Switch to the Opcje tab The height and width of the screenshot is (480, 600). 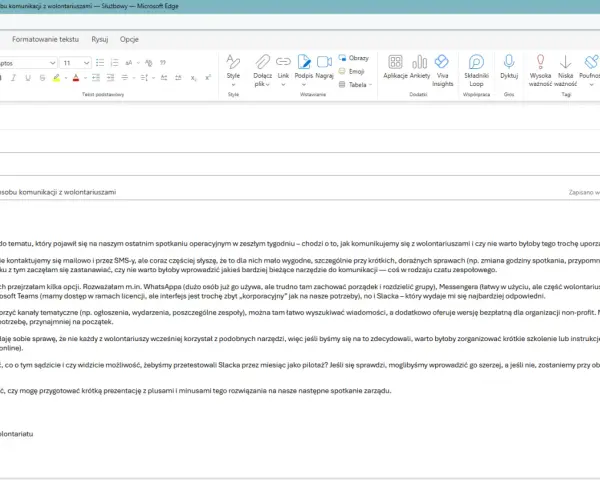[129, 39]
